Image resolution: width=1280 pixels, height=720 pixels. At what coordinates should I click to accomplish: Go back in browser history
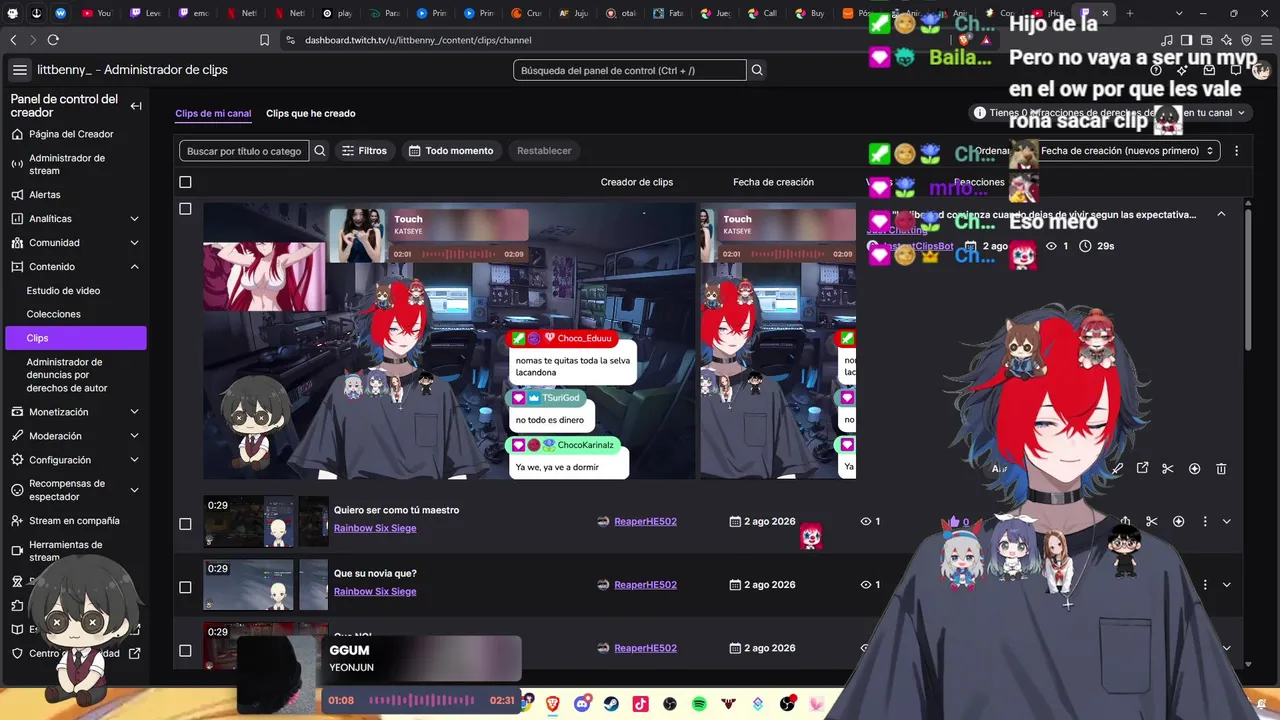point(13,40)
